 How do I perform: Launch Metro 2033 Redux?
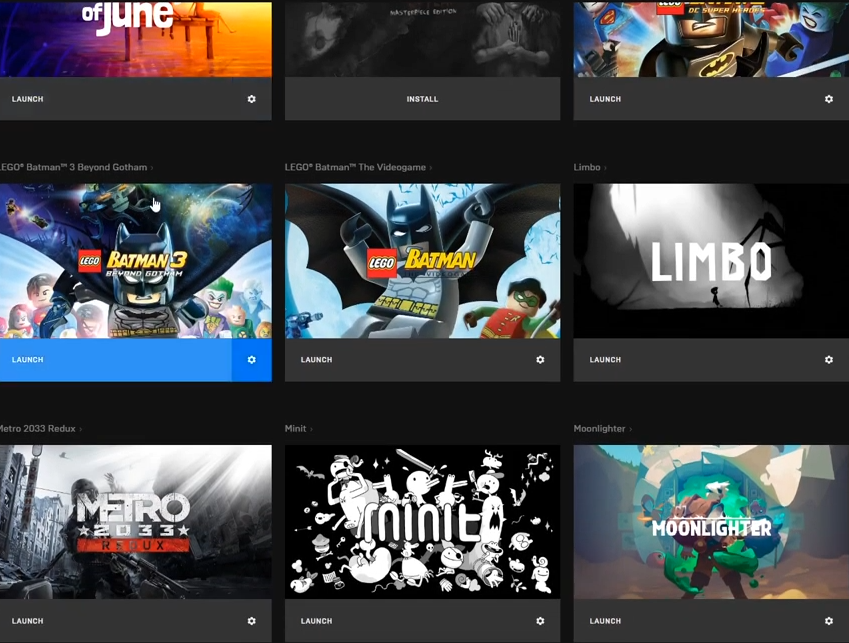point(28,621)
